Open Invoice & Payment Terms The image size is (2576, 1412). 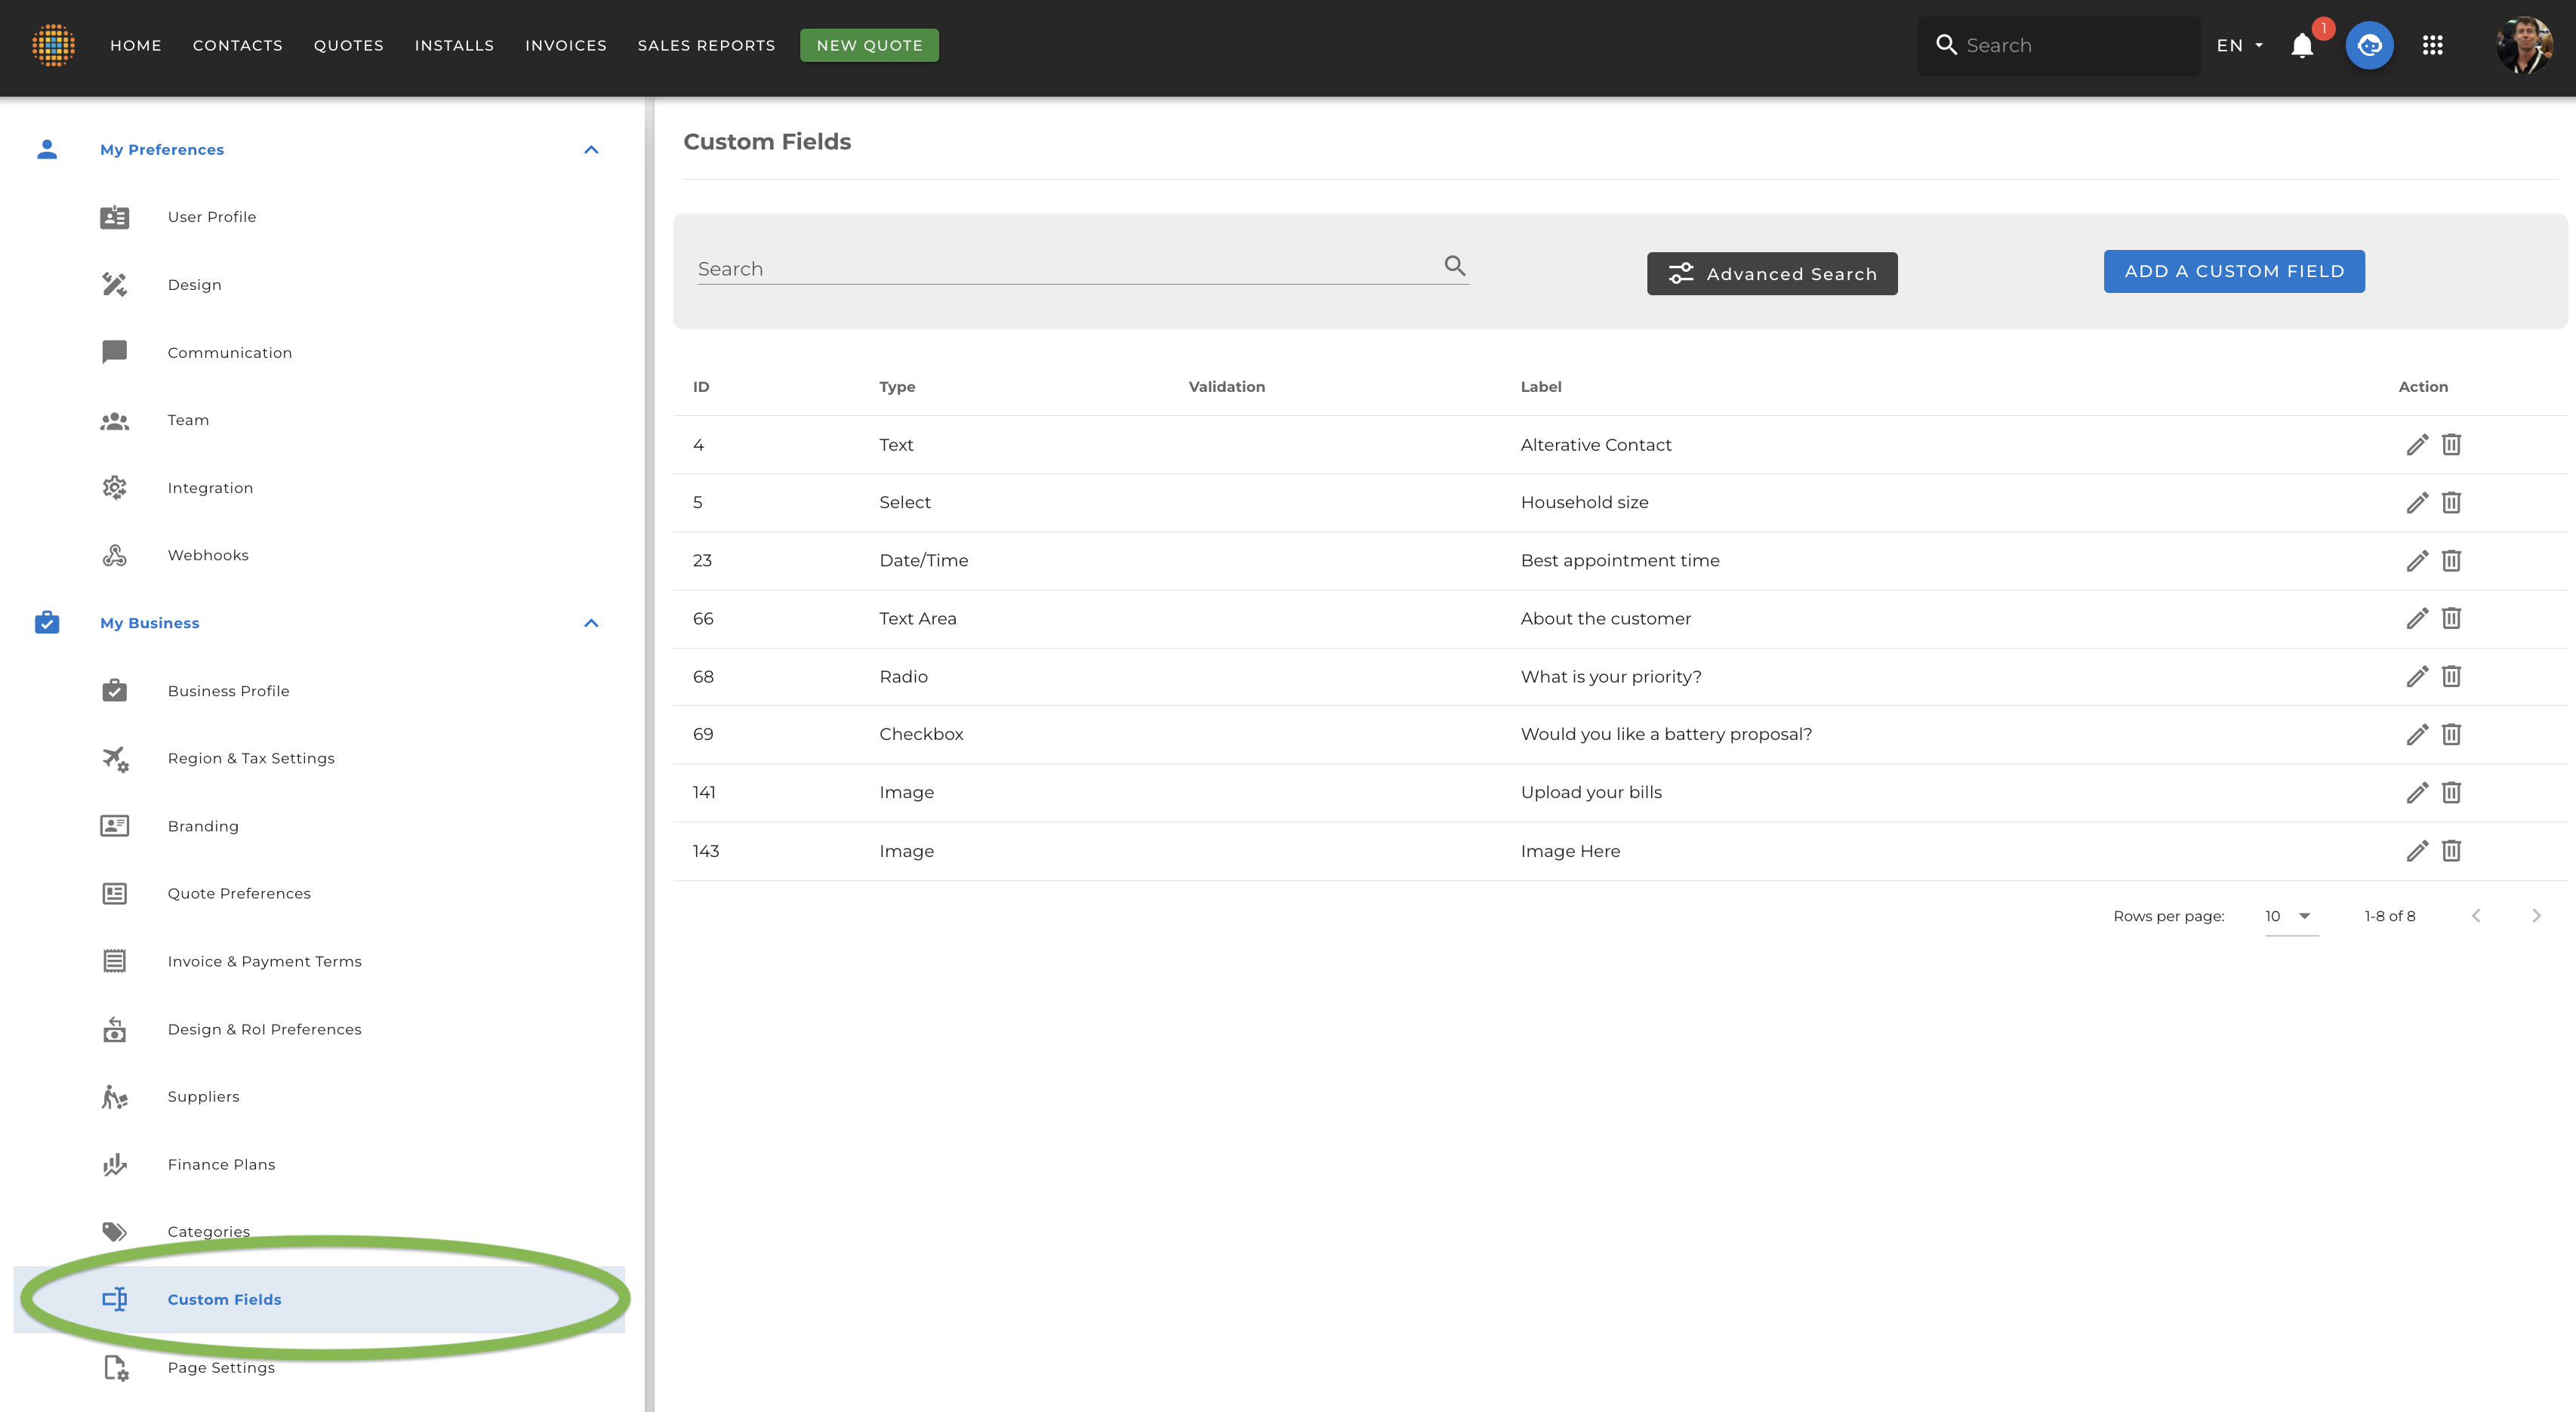pos(264,962)
